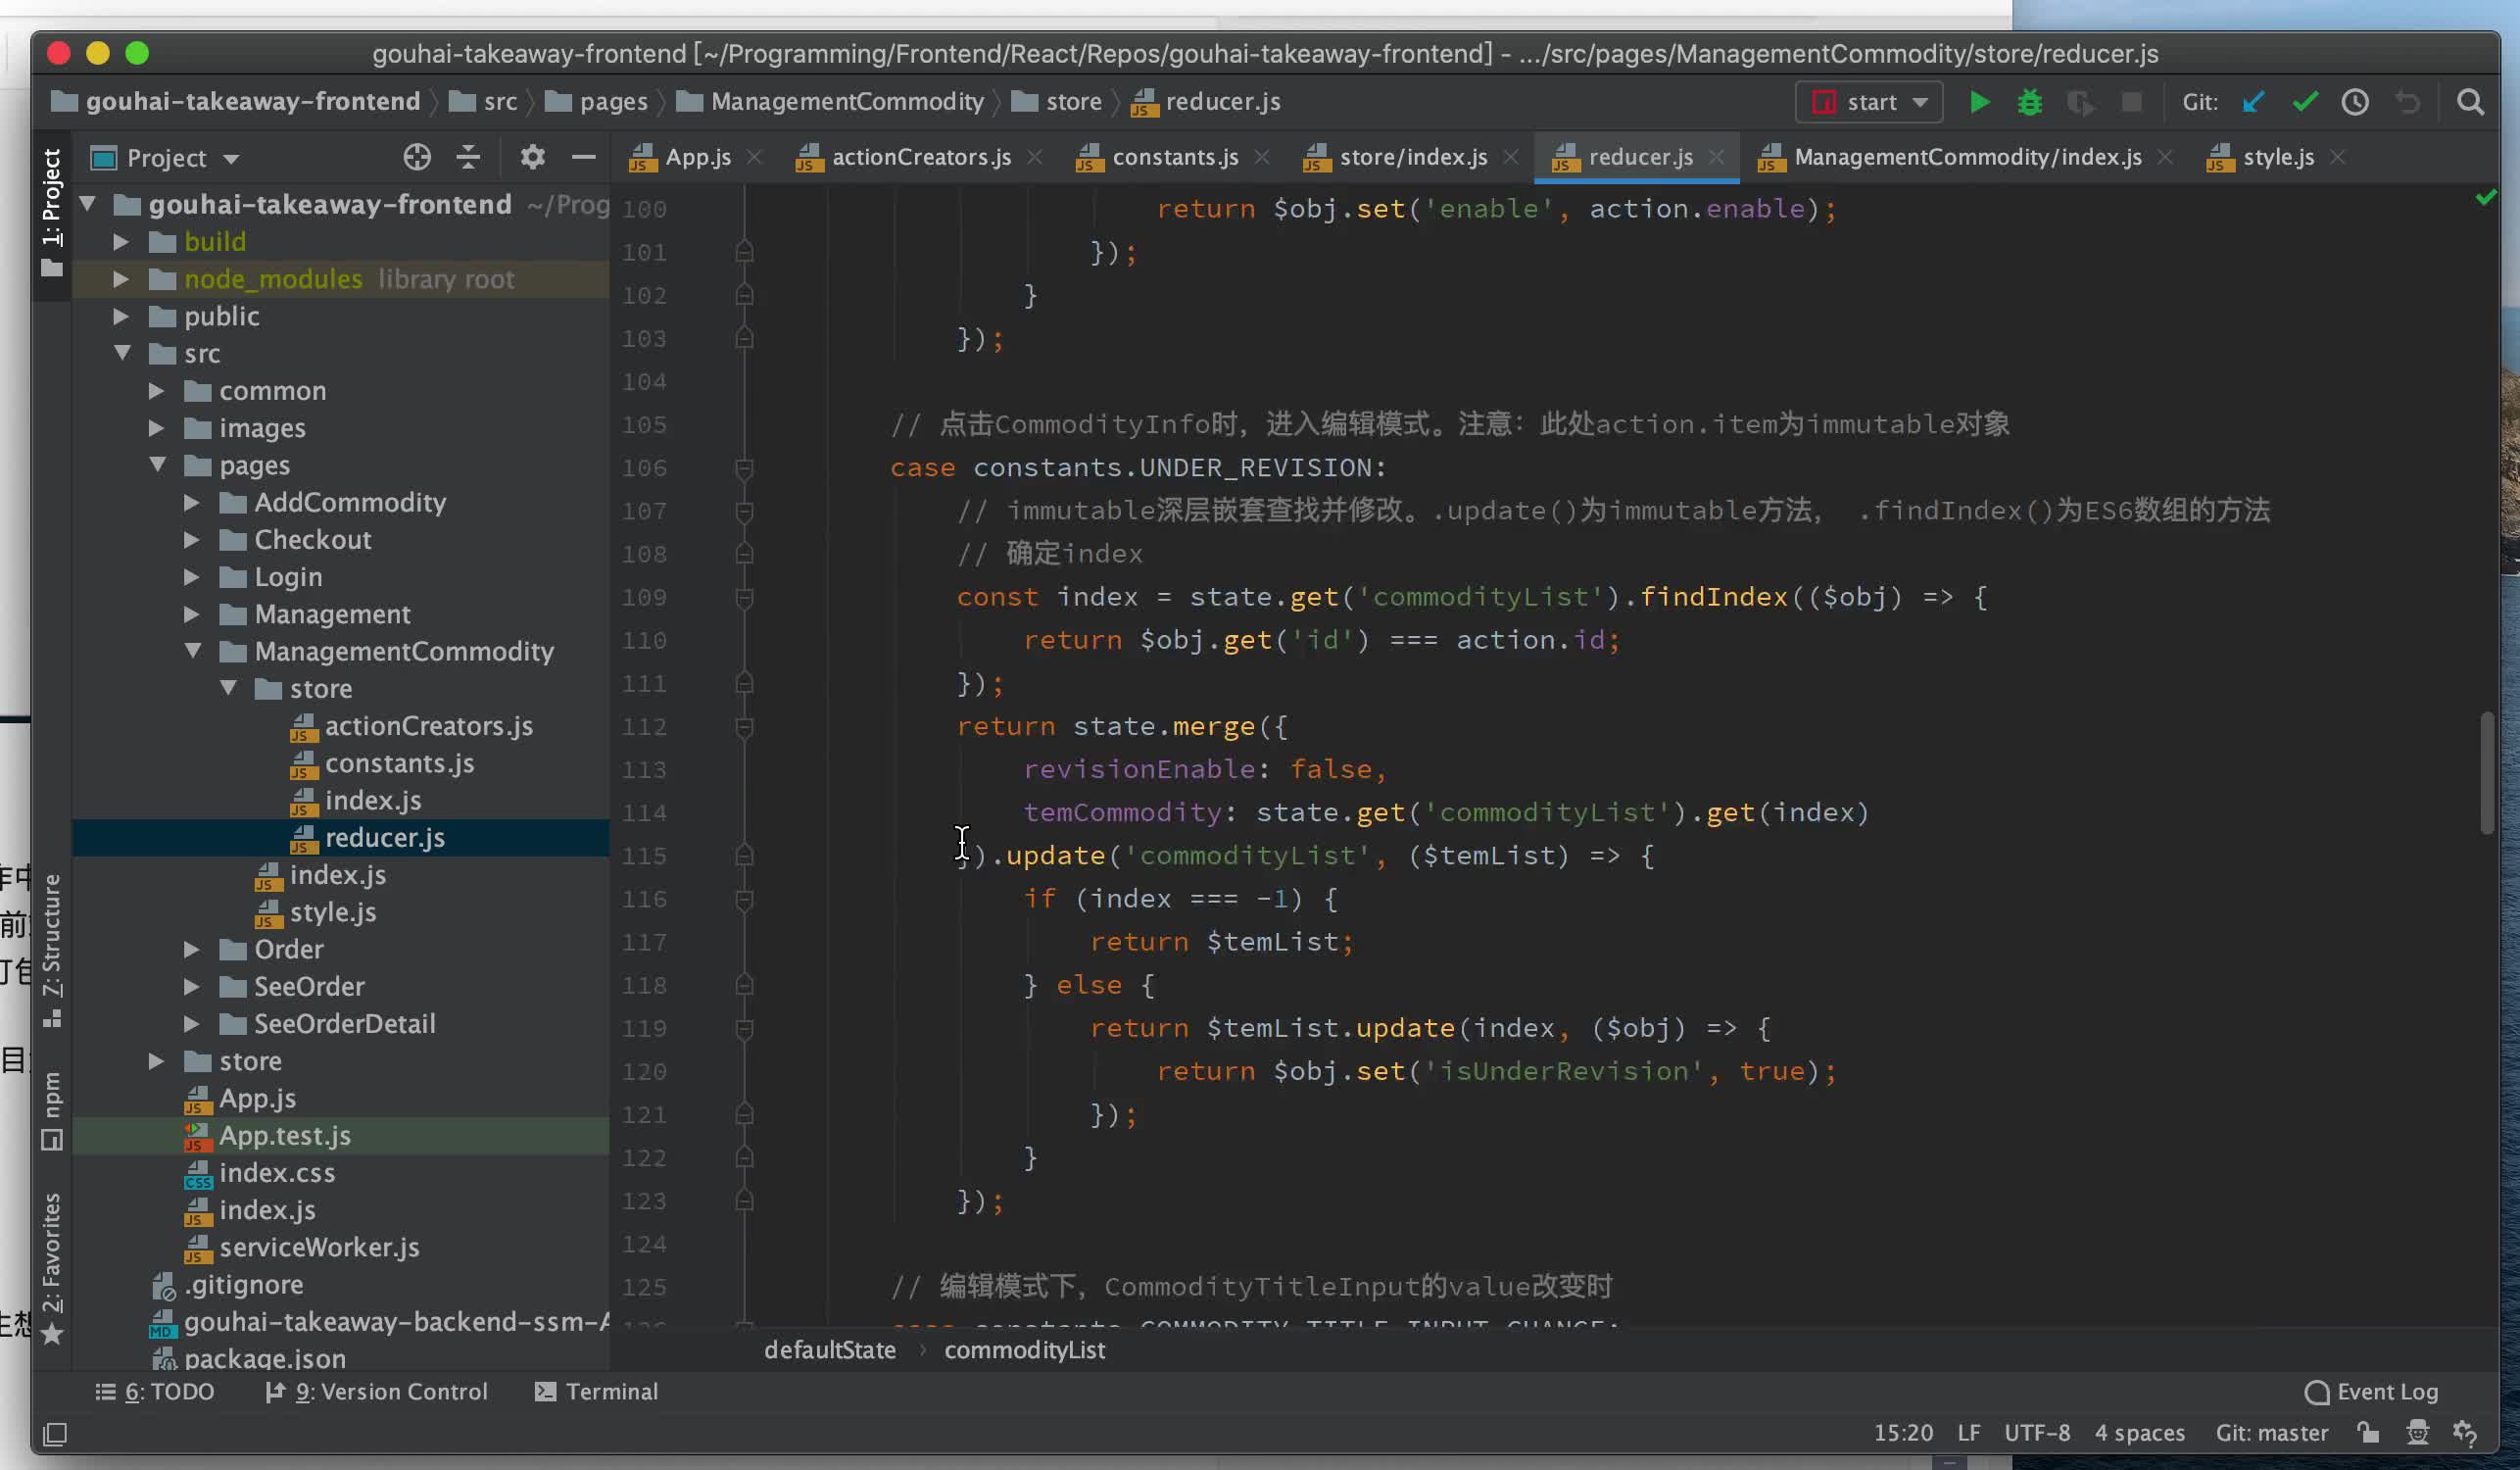Click Collapse All icon in Project panel
Image resolution: width=2520 pixels, height=1470 pixels.
tap(468, 157)
